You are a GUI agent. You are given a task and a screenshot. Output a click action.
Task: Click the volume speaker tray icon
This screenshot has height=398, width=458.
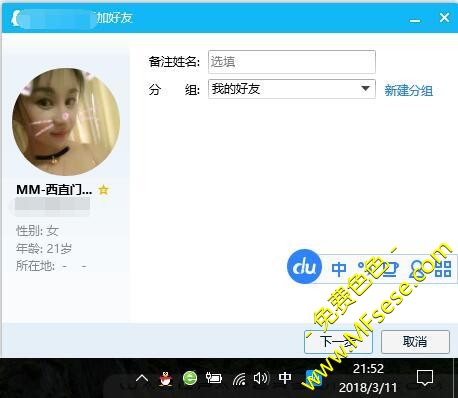pos(261,378)
